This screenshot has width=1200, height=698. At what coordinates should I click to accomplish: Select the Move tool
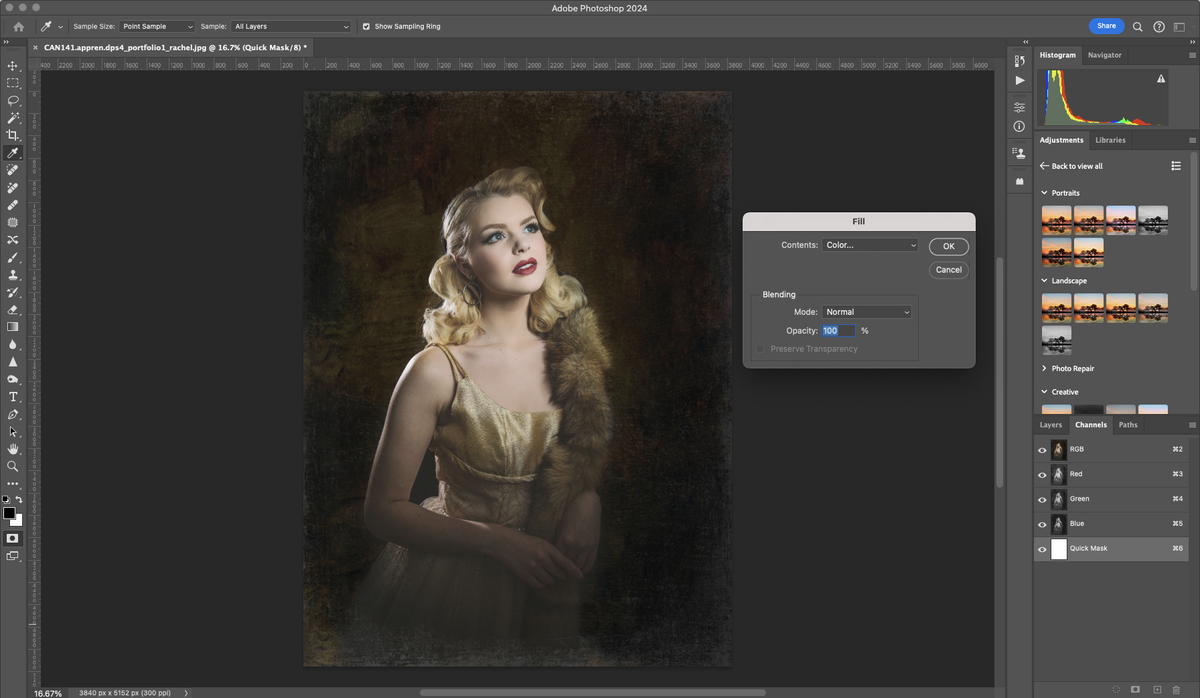pyautogui.click(x=13, y=65)
